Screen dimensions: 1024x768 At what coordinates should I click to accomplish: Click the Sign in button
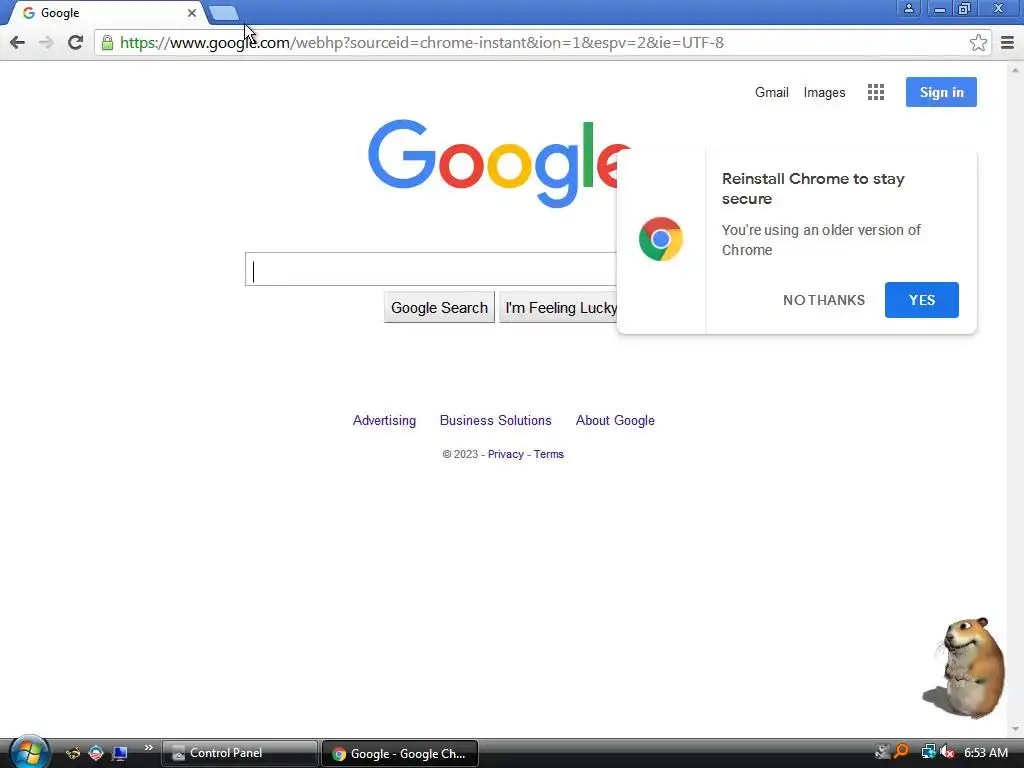[941, 92]
